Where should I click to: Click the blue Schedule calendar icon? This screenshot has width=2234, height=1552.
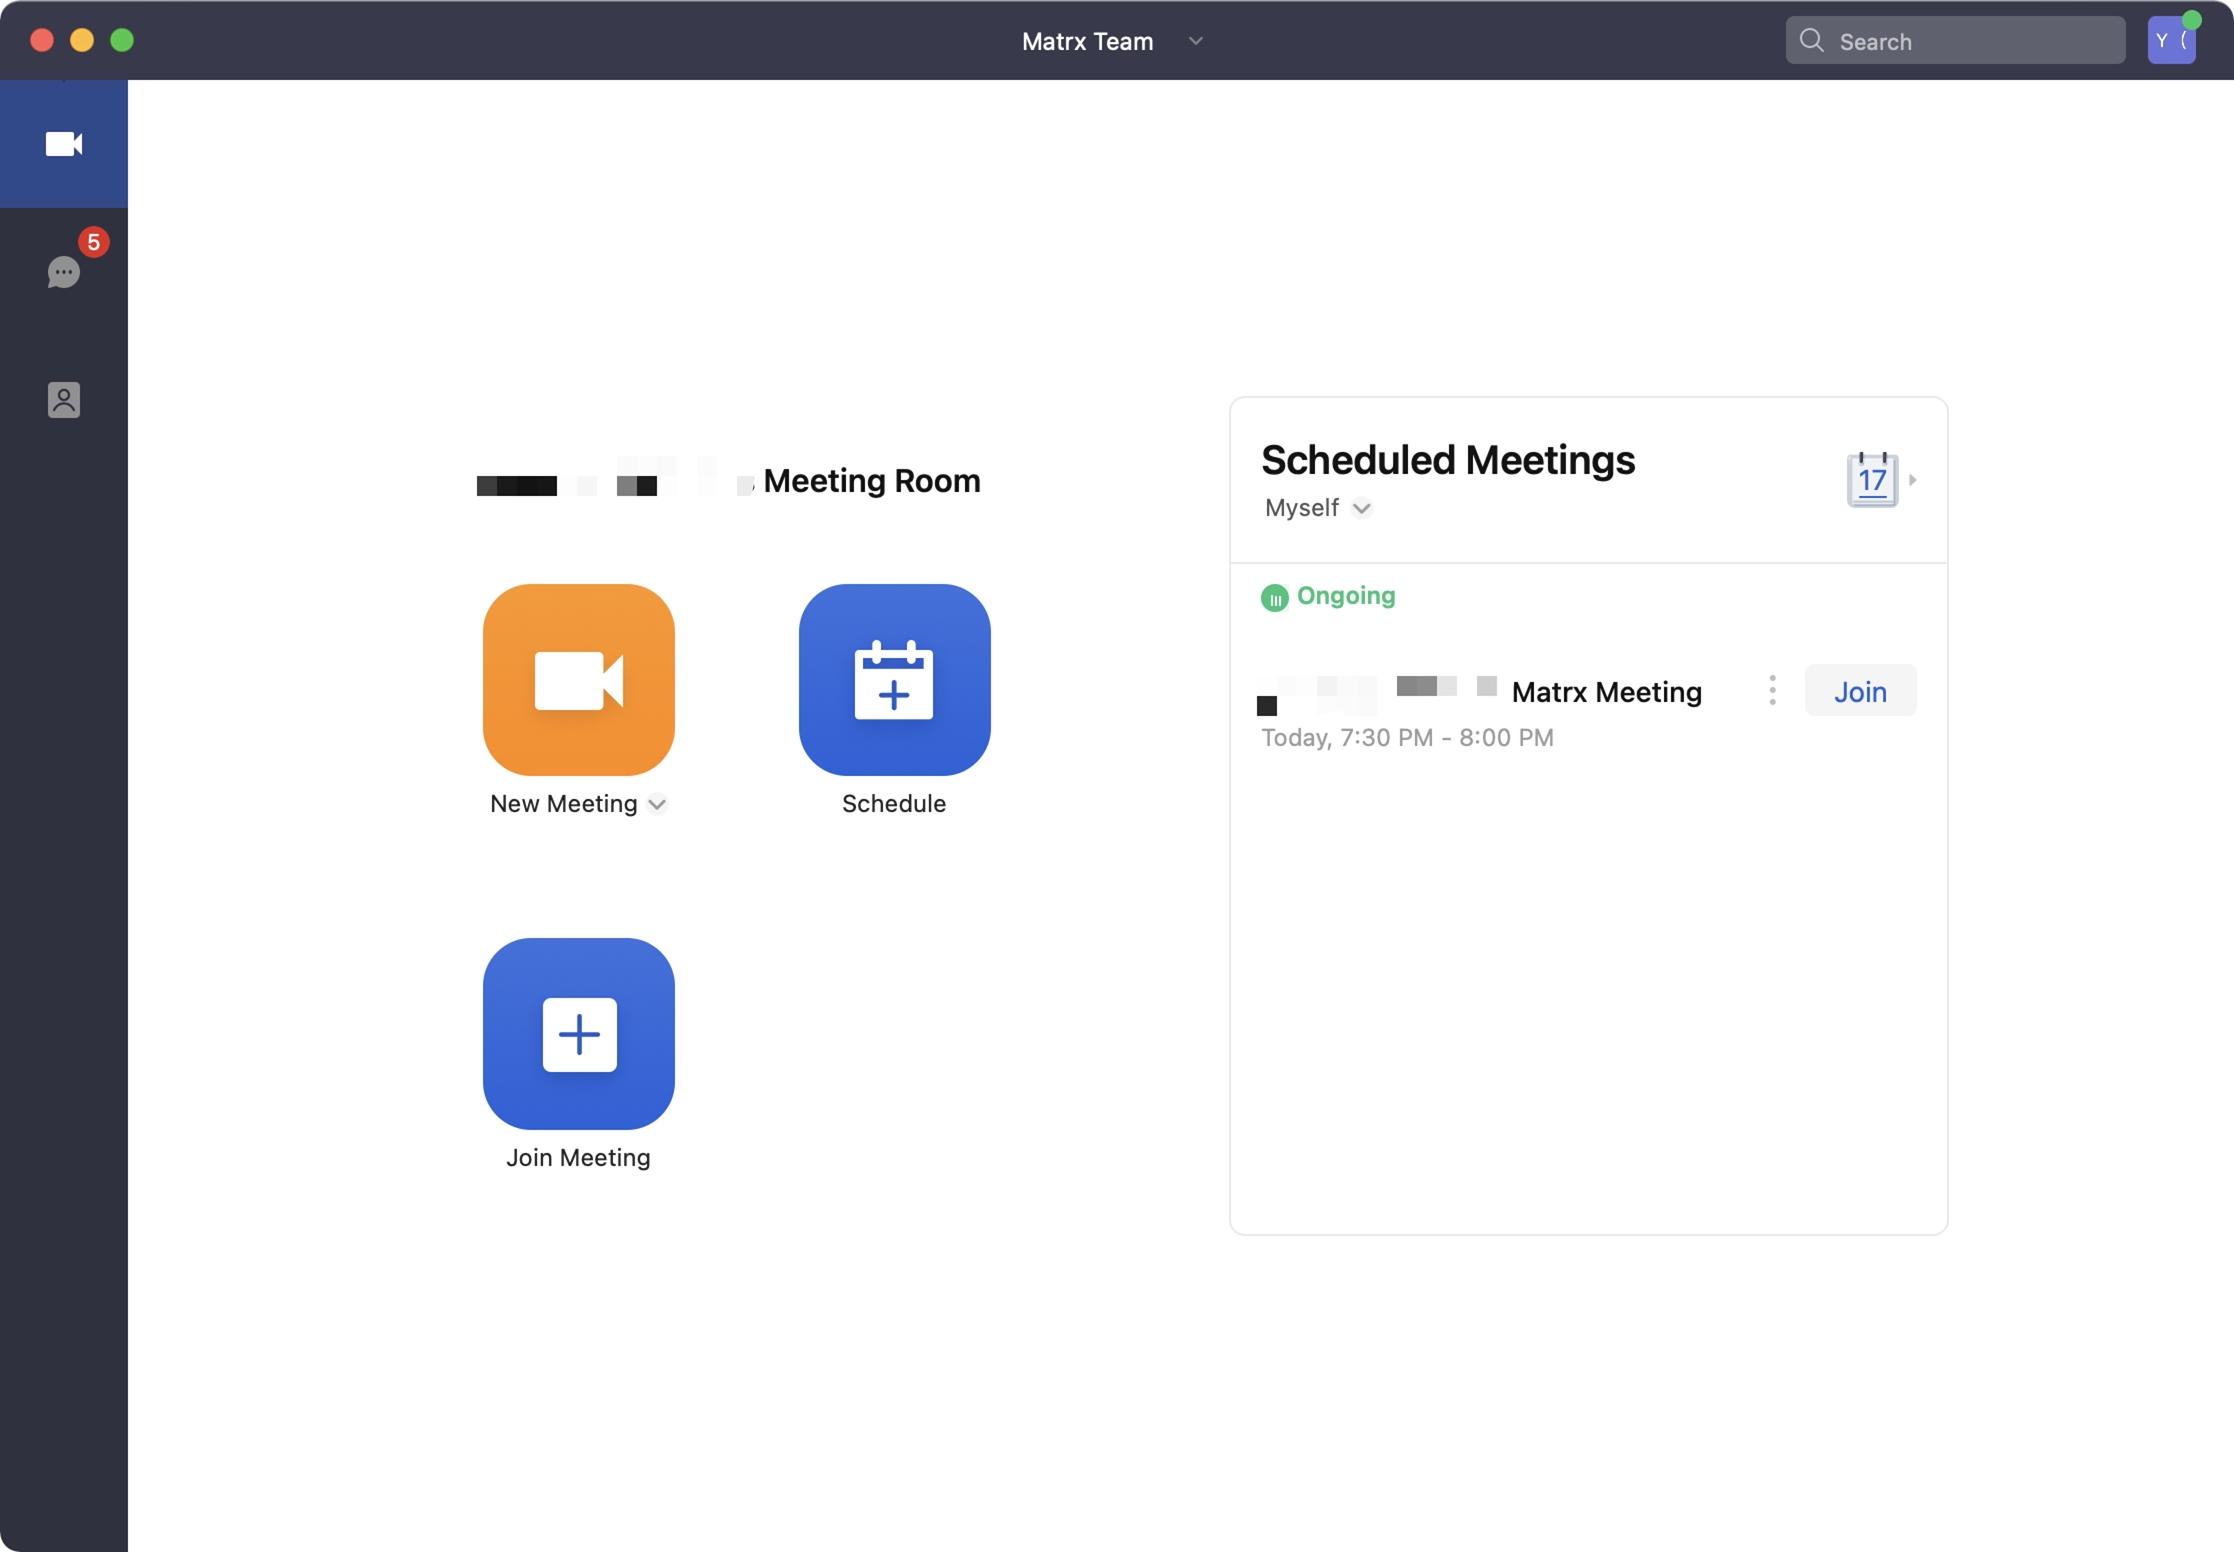[894, 680]
